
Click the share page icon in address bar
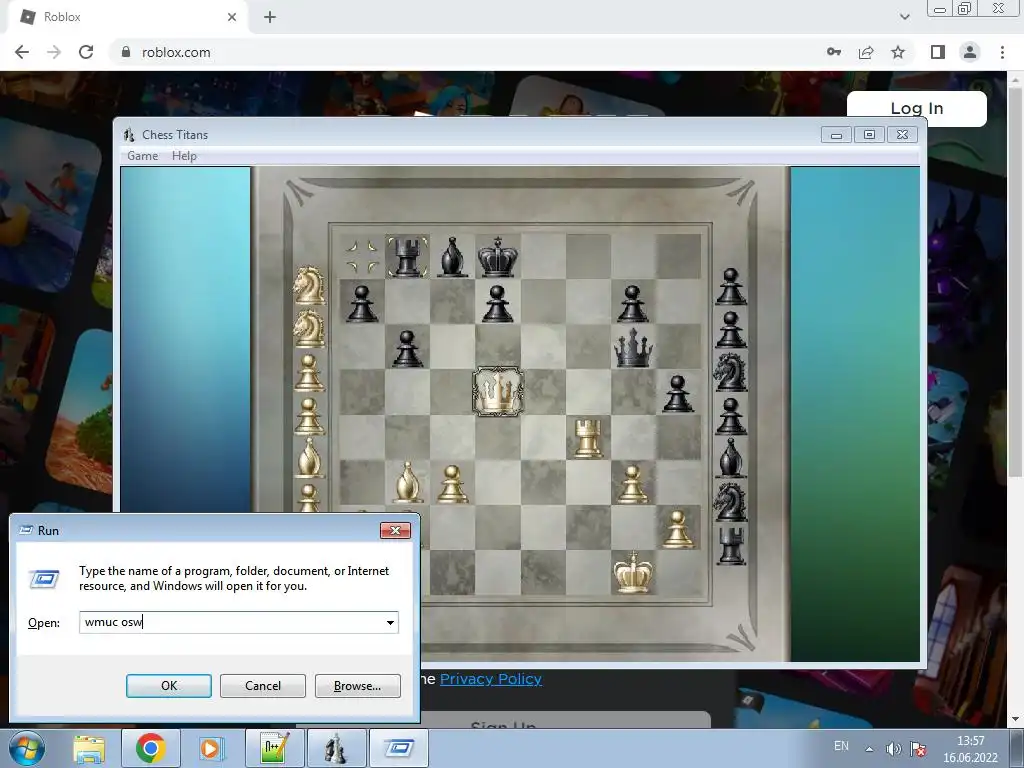pyautogui.click(x=866, y=52)
